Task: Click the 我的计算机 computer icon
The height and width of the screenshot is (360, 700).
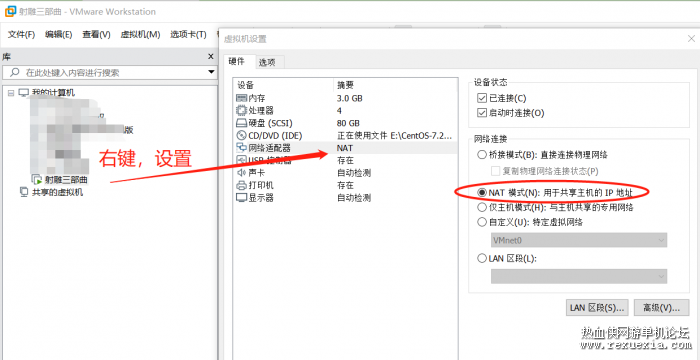Action: (23, 93)
